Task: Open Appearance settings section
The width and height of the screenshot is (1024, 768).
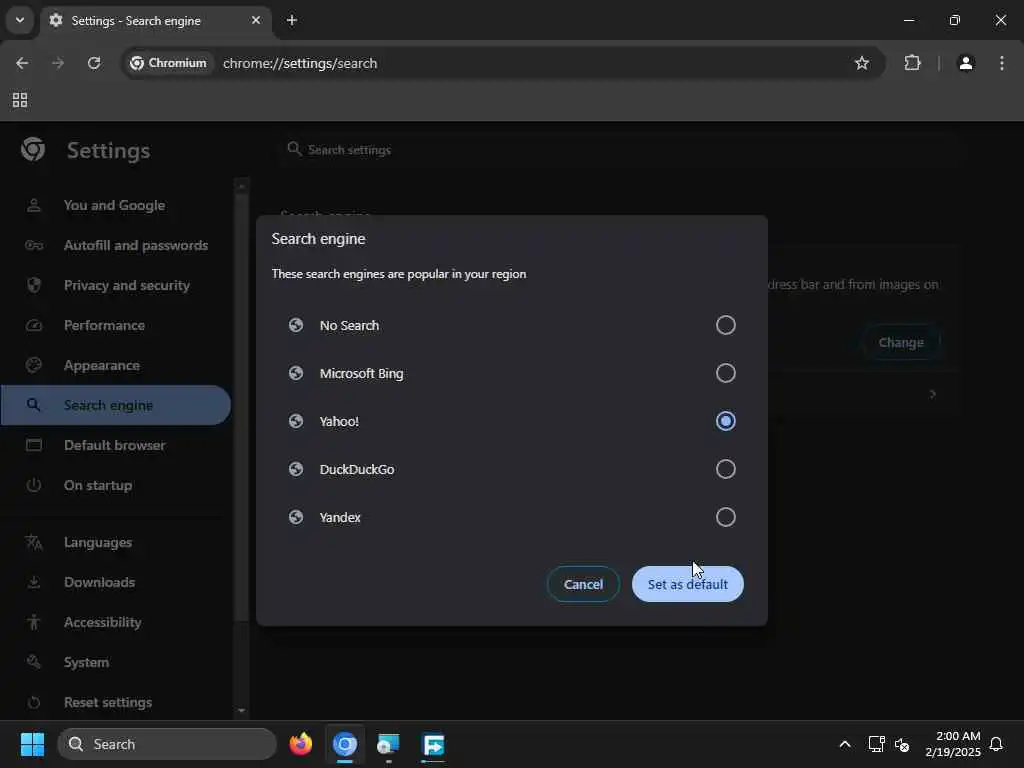Action: pyautogui.click(x=114, y=365)
